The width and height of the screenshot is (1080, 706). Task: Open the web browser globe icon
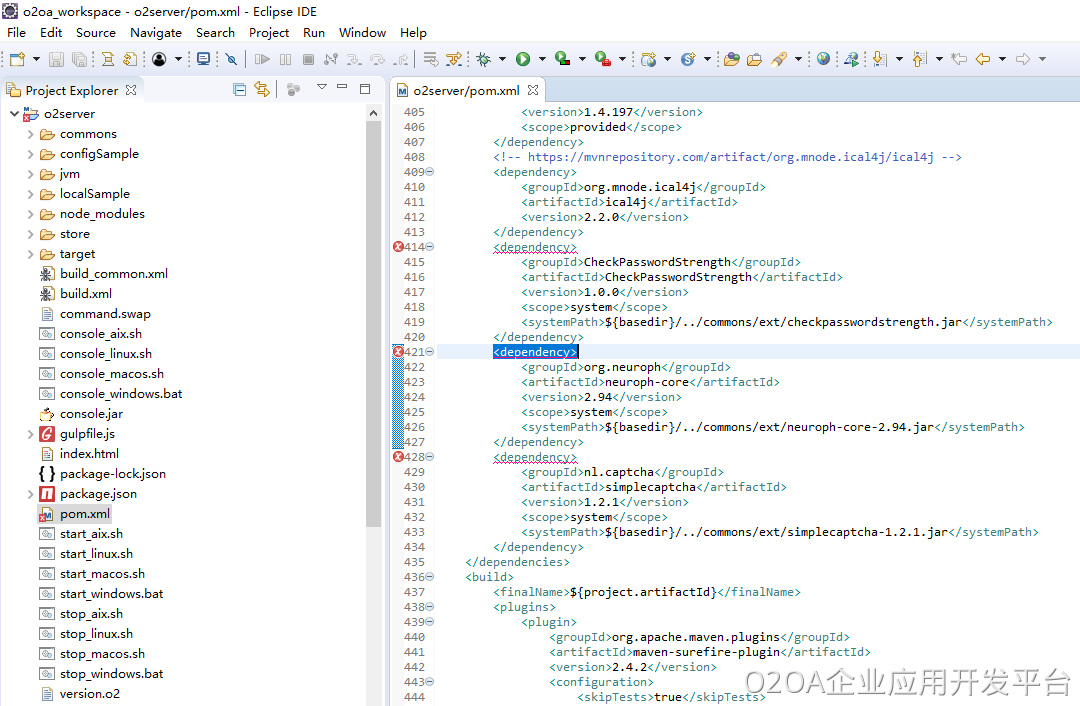pos(823,59)
